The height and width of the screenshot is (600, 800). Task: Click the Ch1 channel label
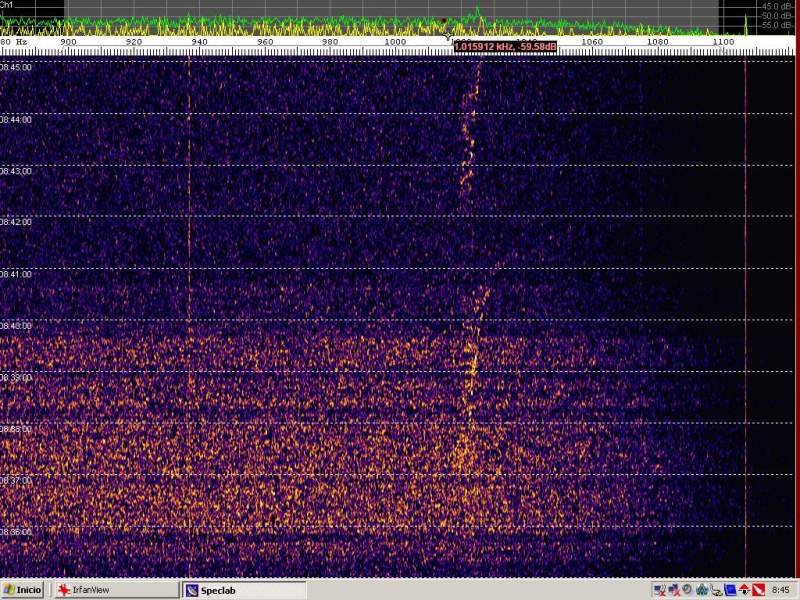[8, 5]
